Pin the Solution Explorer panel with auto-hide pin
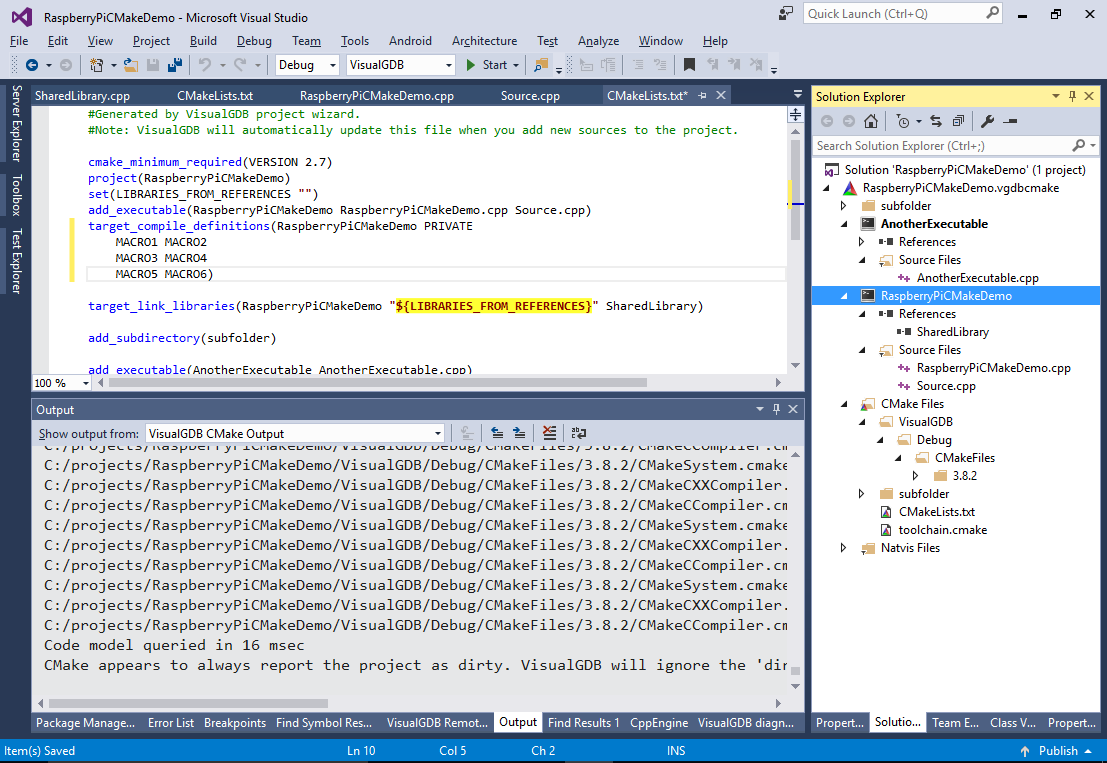Screen dimensions: 1107x763 pyautogui.click(x=1072, y=96)
